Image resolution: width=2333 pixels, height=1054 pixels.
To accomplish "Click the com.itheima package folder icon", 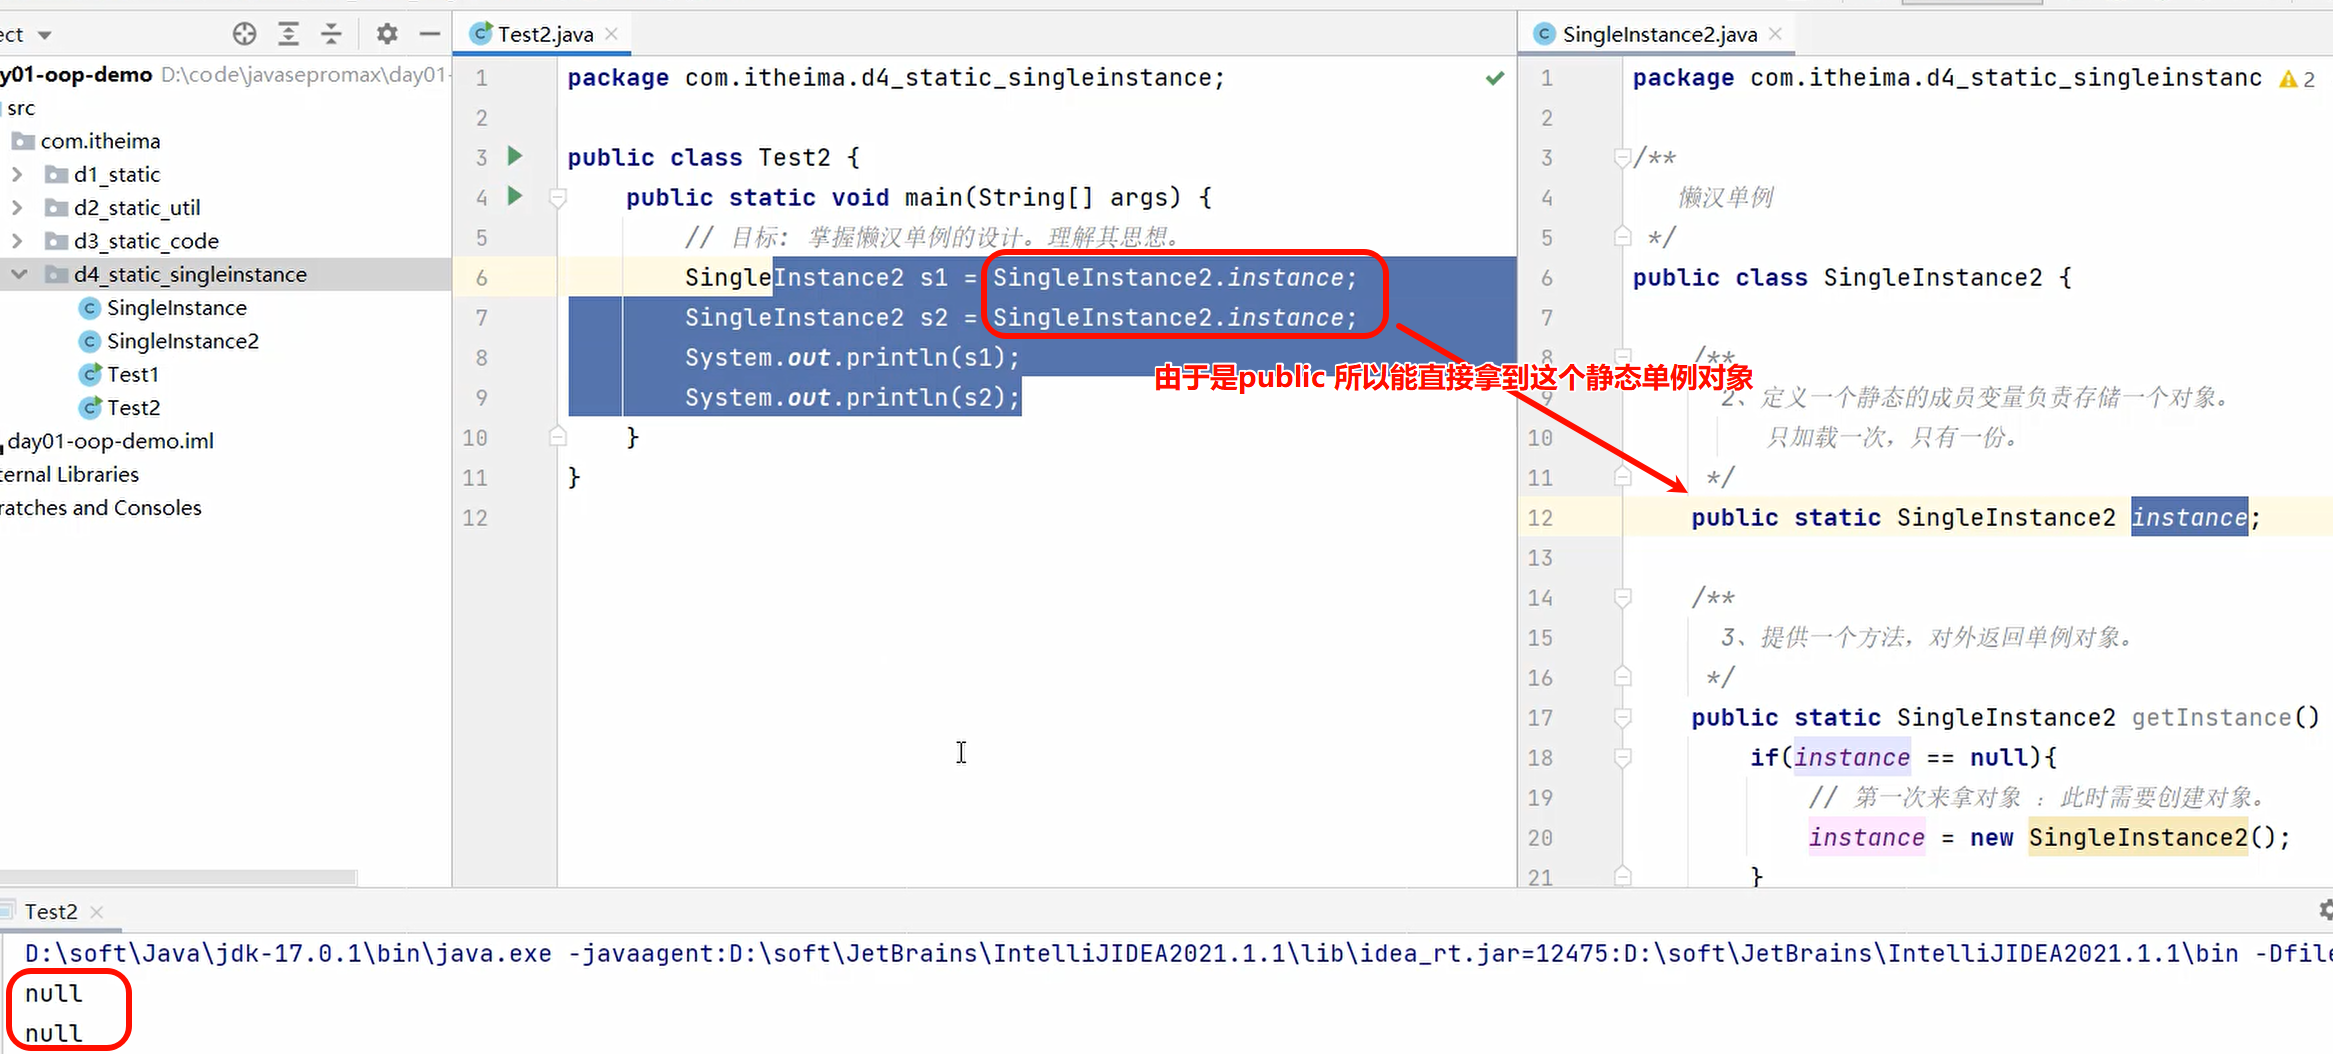I will [24, 141].
